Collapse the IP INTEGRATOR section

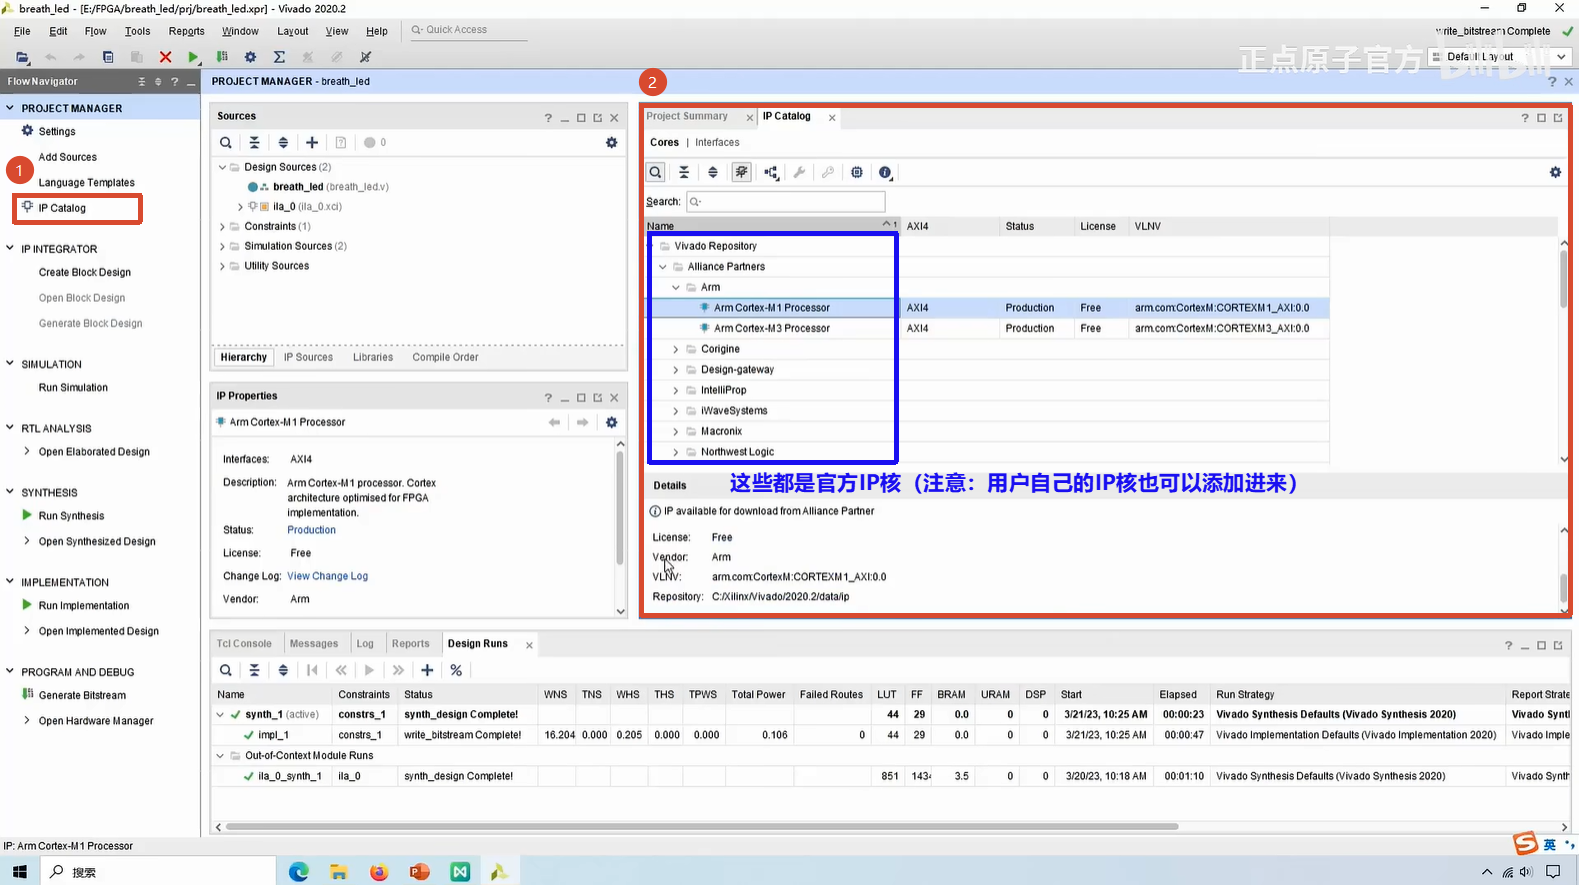(x=10, y=248)
